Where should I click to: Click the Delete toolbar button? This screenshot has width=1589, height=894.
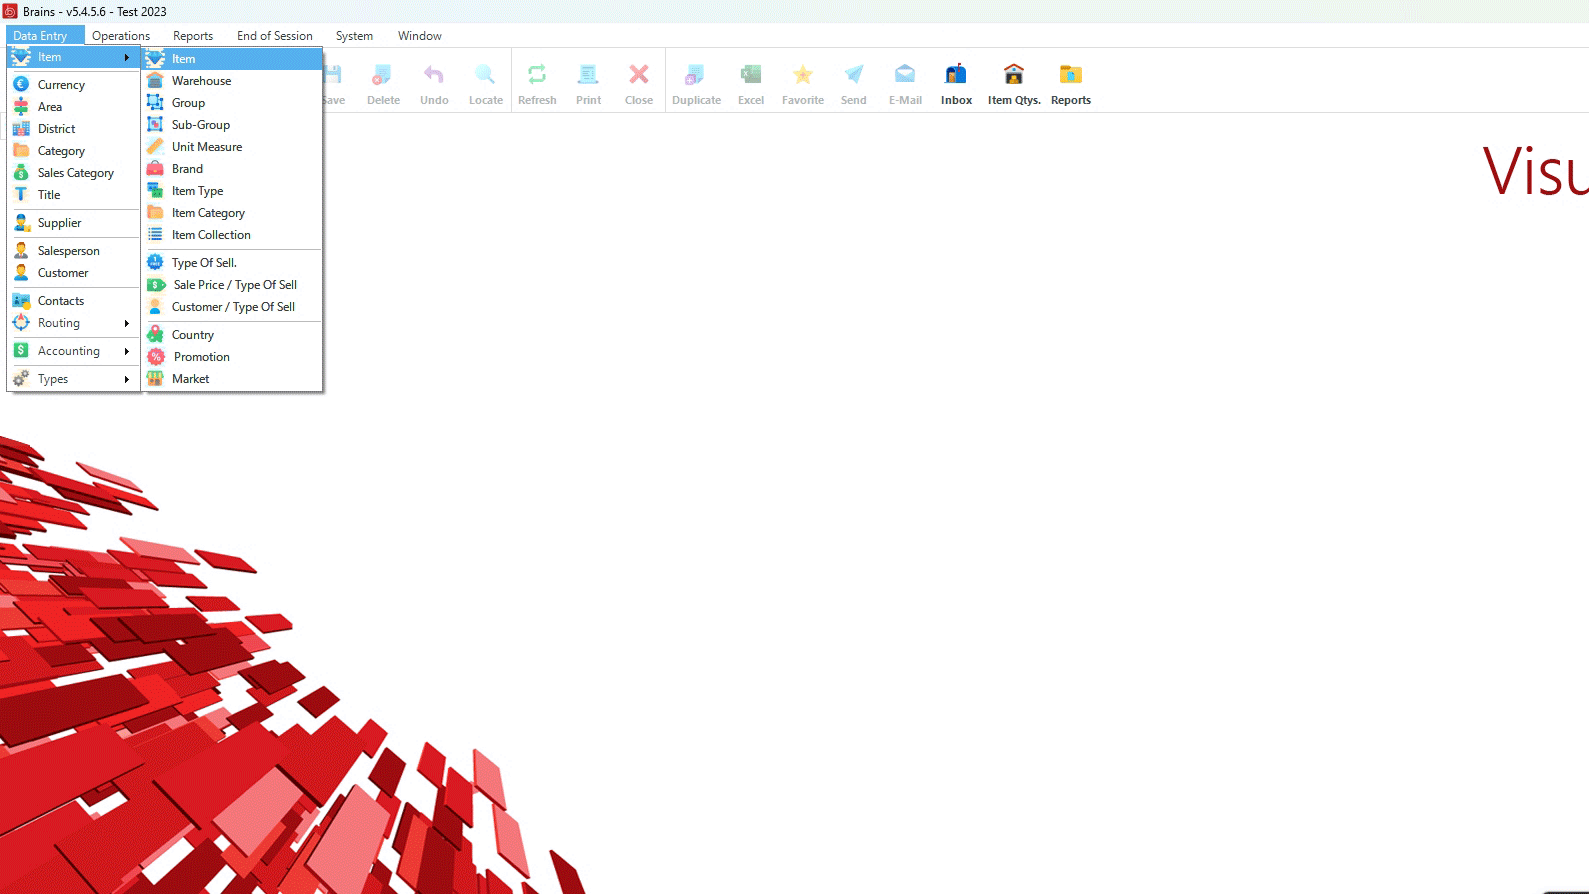point(383,84)
